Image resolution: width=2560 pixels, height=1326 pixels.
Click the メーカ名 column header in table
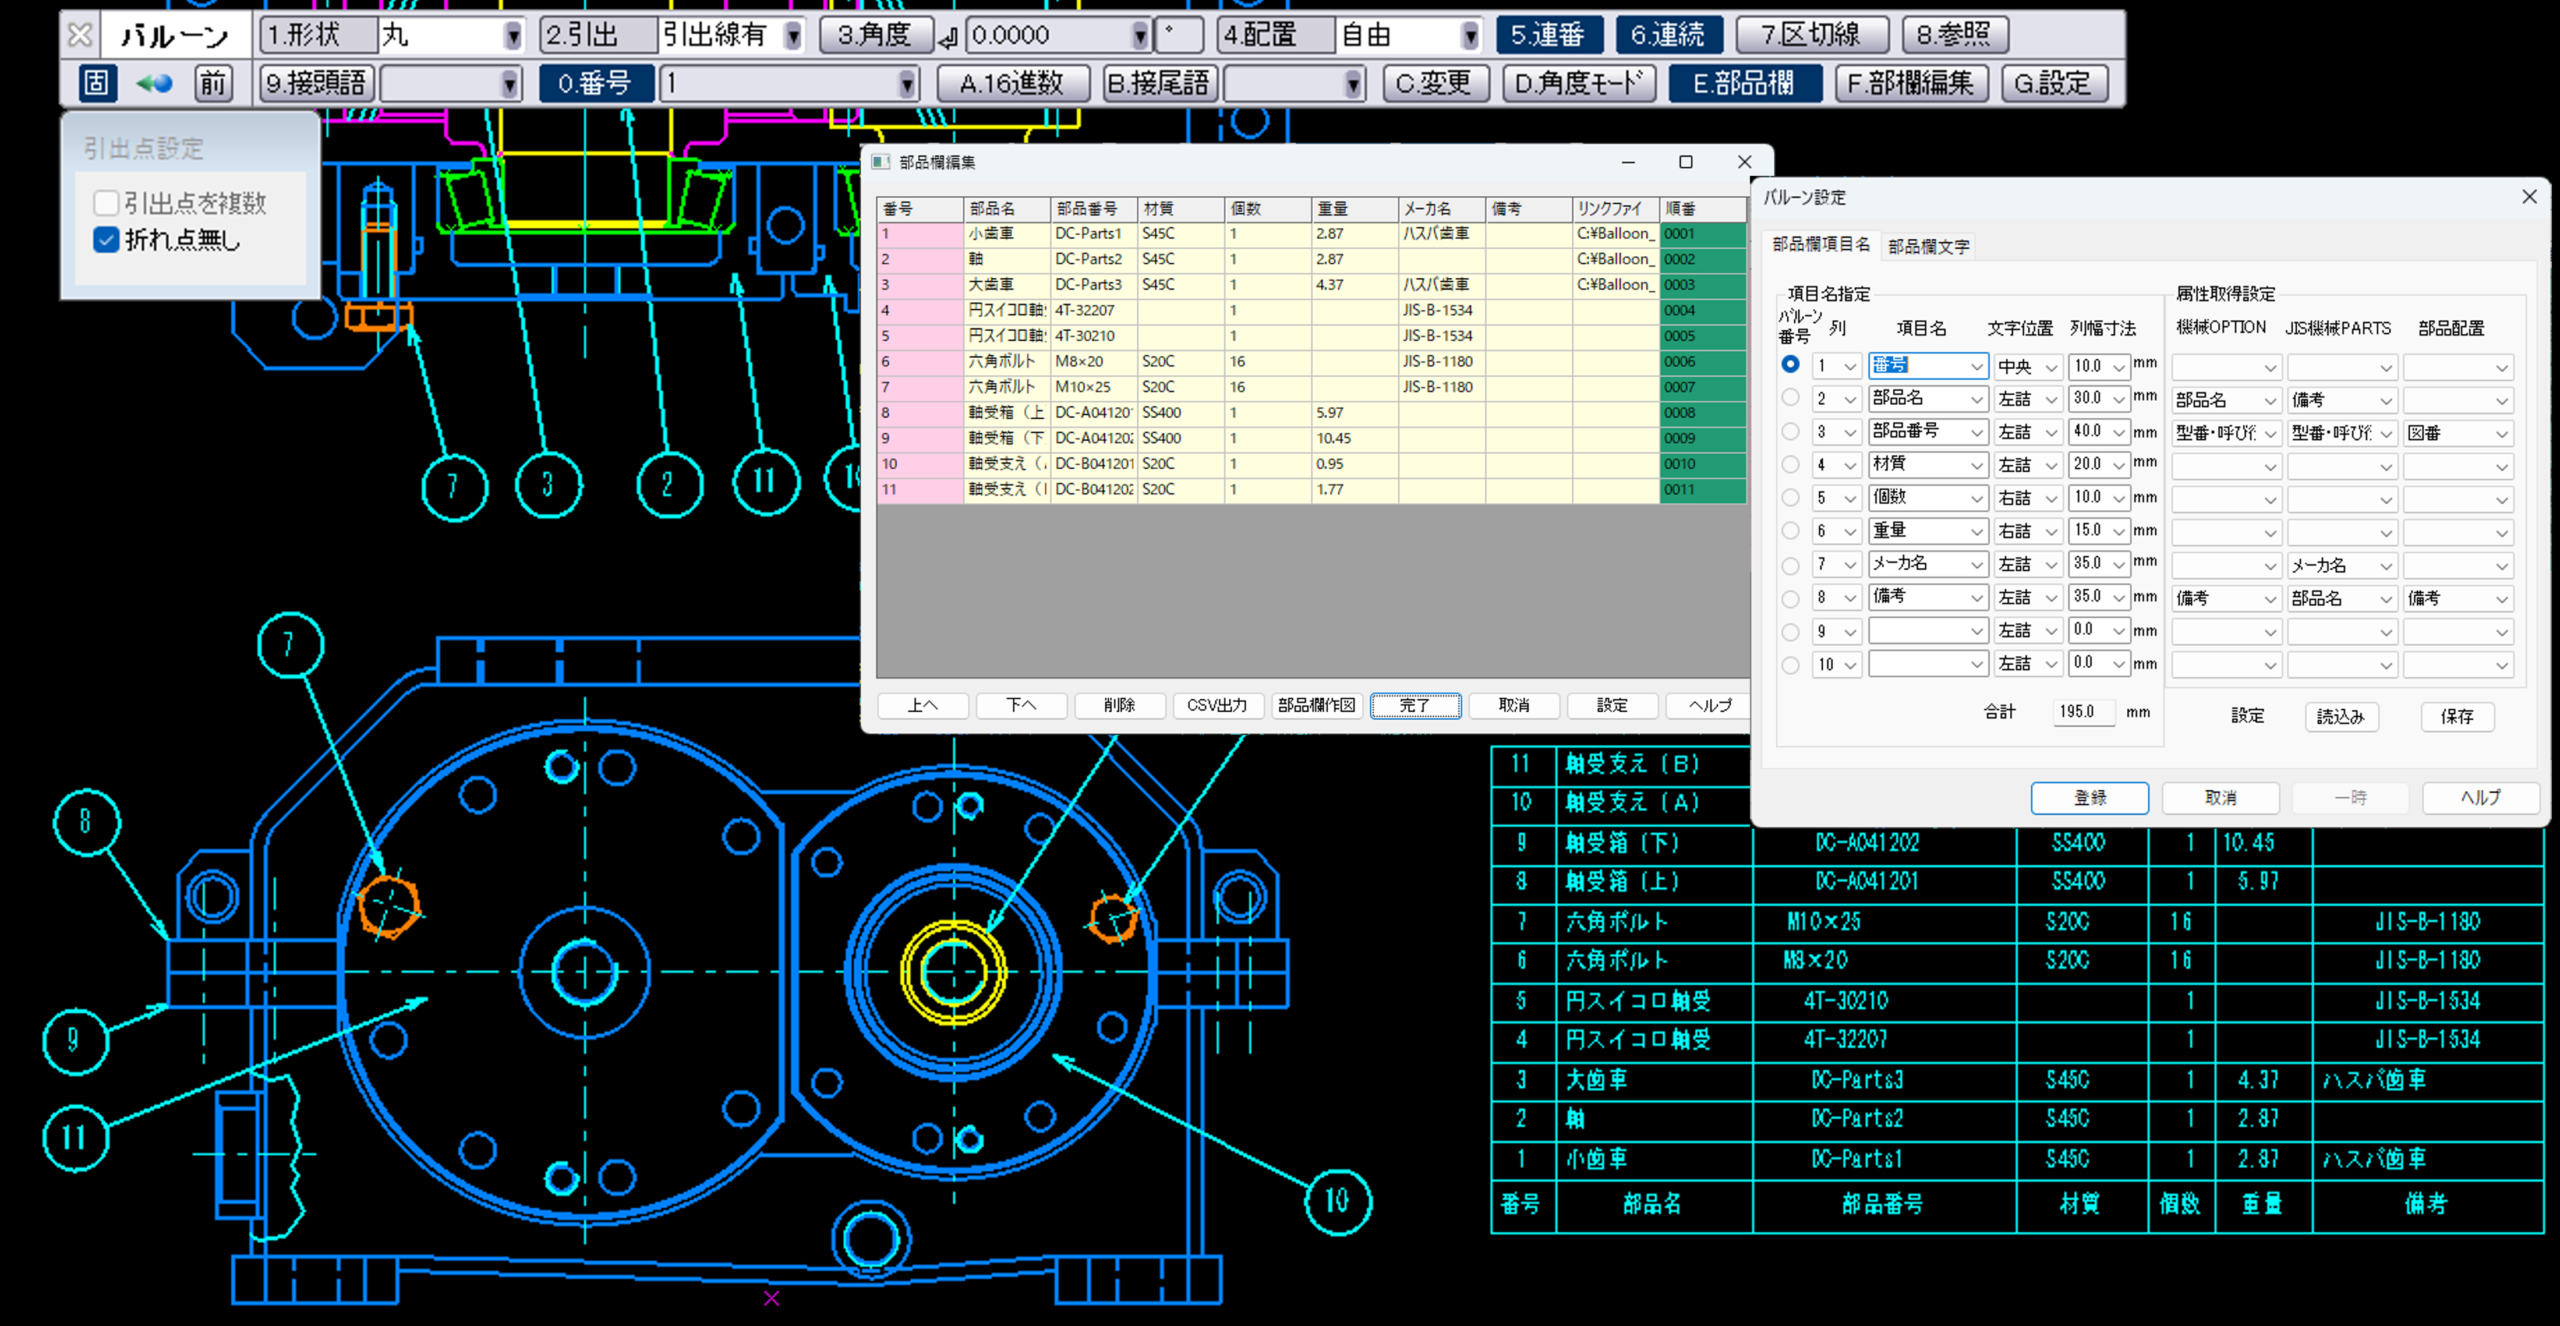1441,209
